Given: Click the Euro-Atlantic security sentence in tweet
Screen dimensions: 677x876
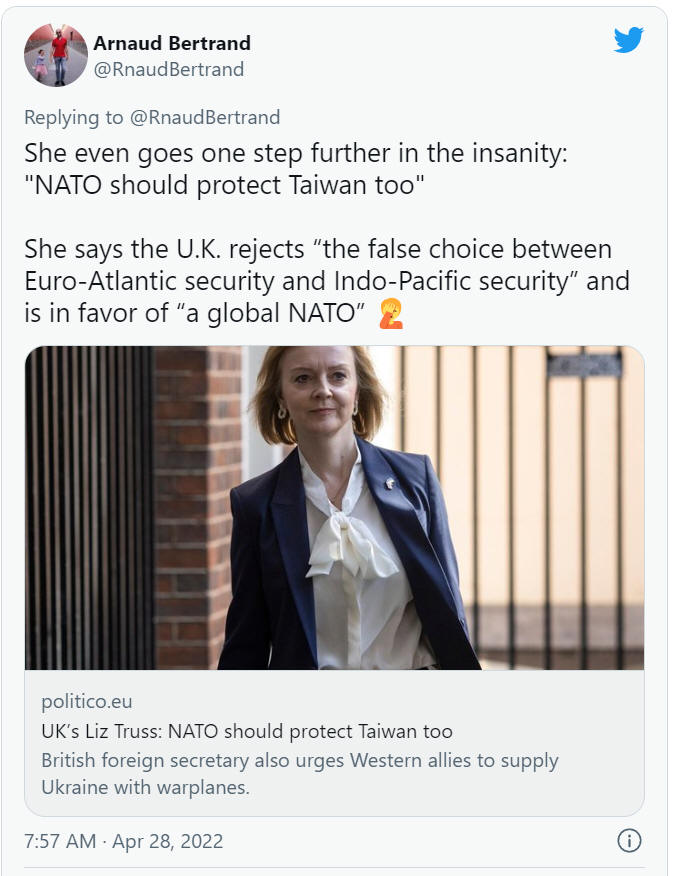Looking at the screenshot, I should 327,280.
